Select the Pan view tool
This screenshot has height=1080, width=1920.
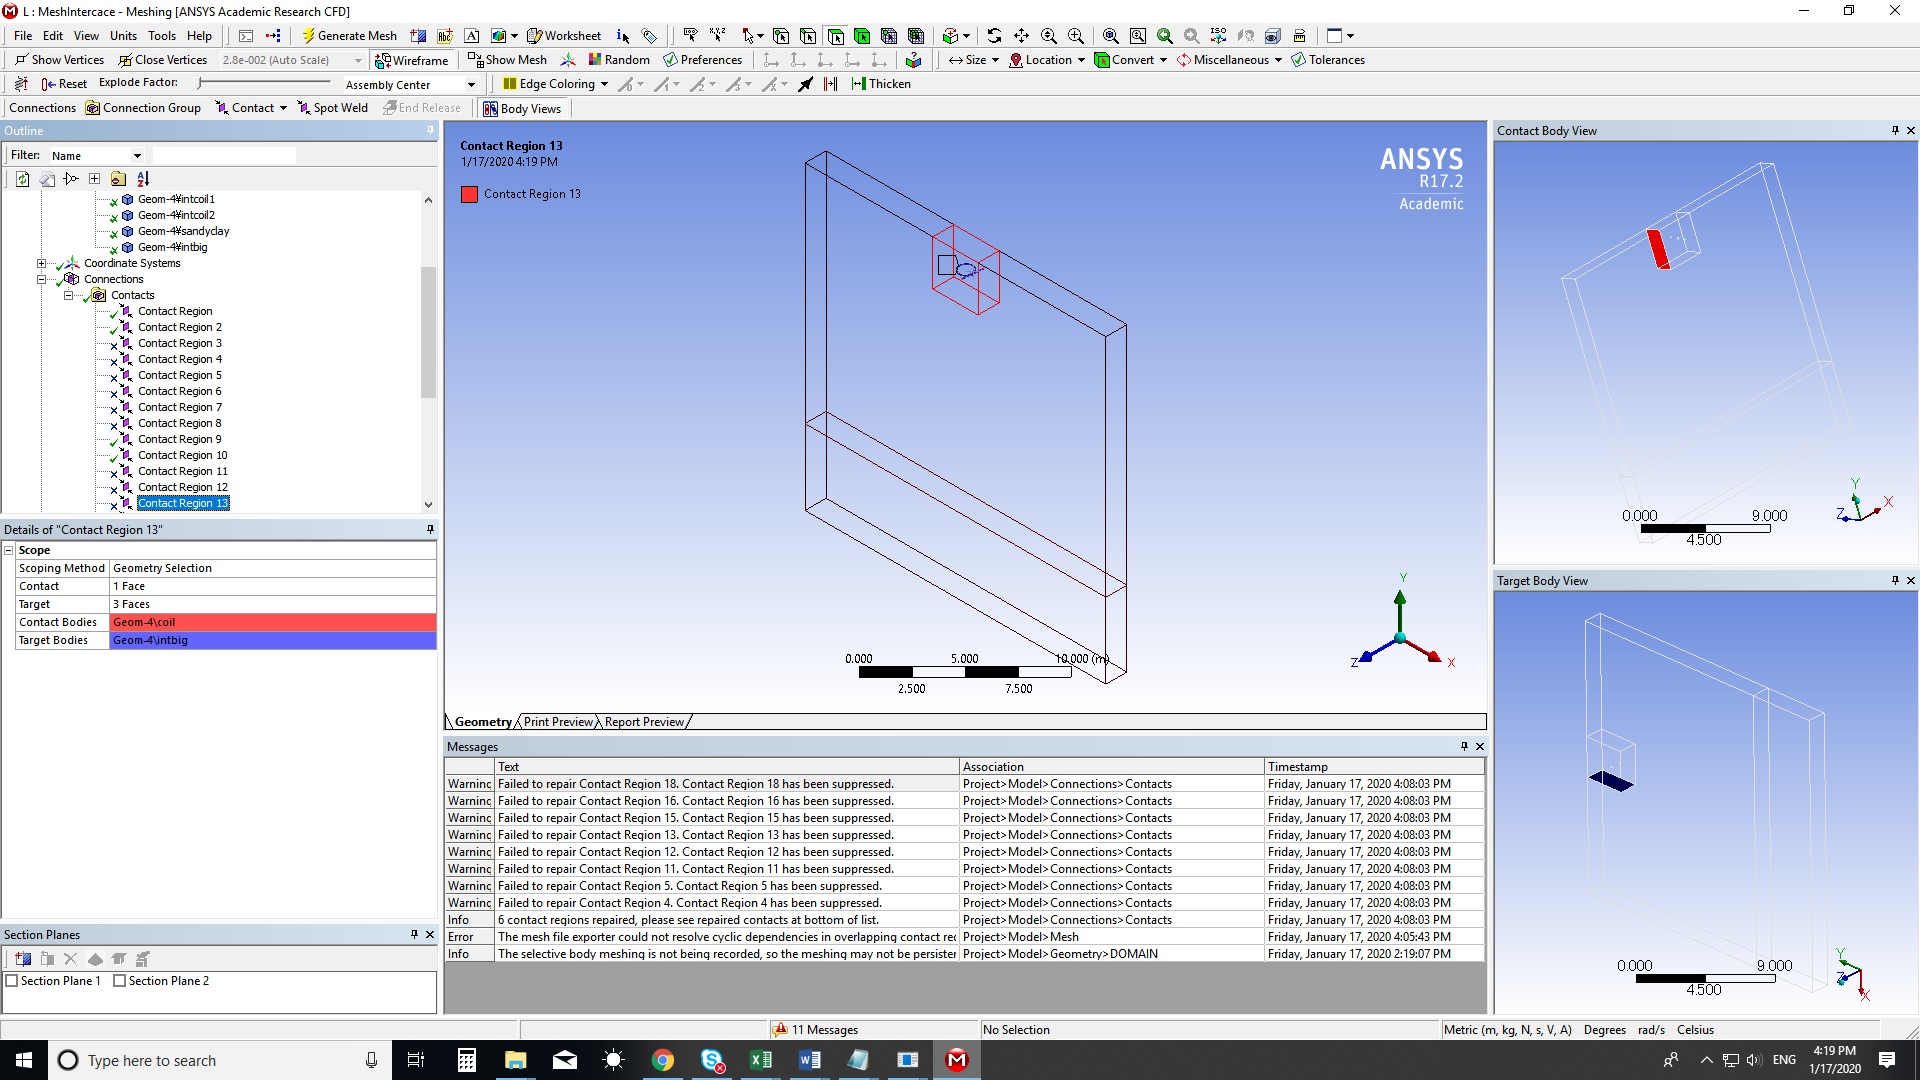(x=1021, y=36)
